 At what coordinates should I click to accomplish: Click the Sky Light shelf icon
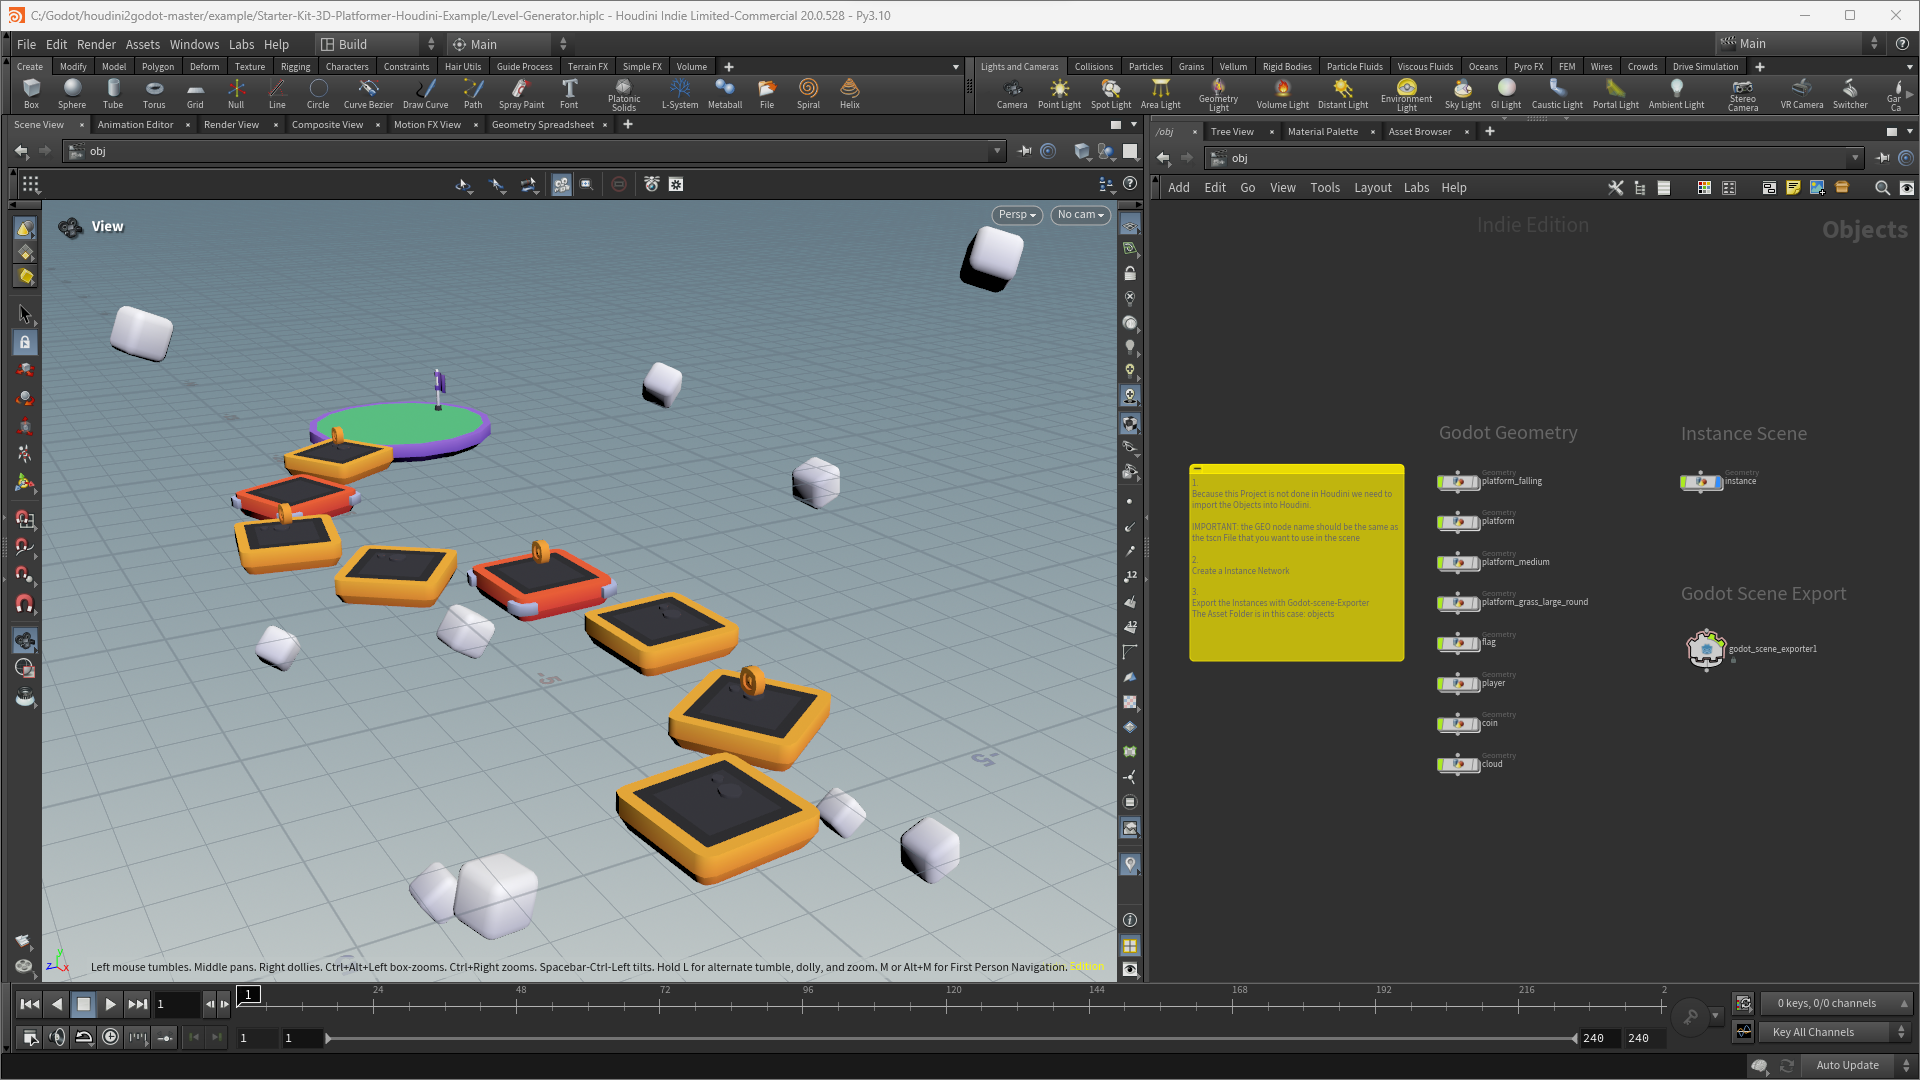pos(1462,94)
